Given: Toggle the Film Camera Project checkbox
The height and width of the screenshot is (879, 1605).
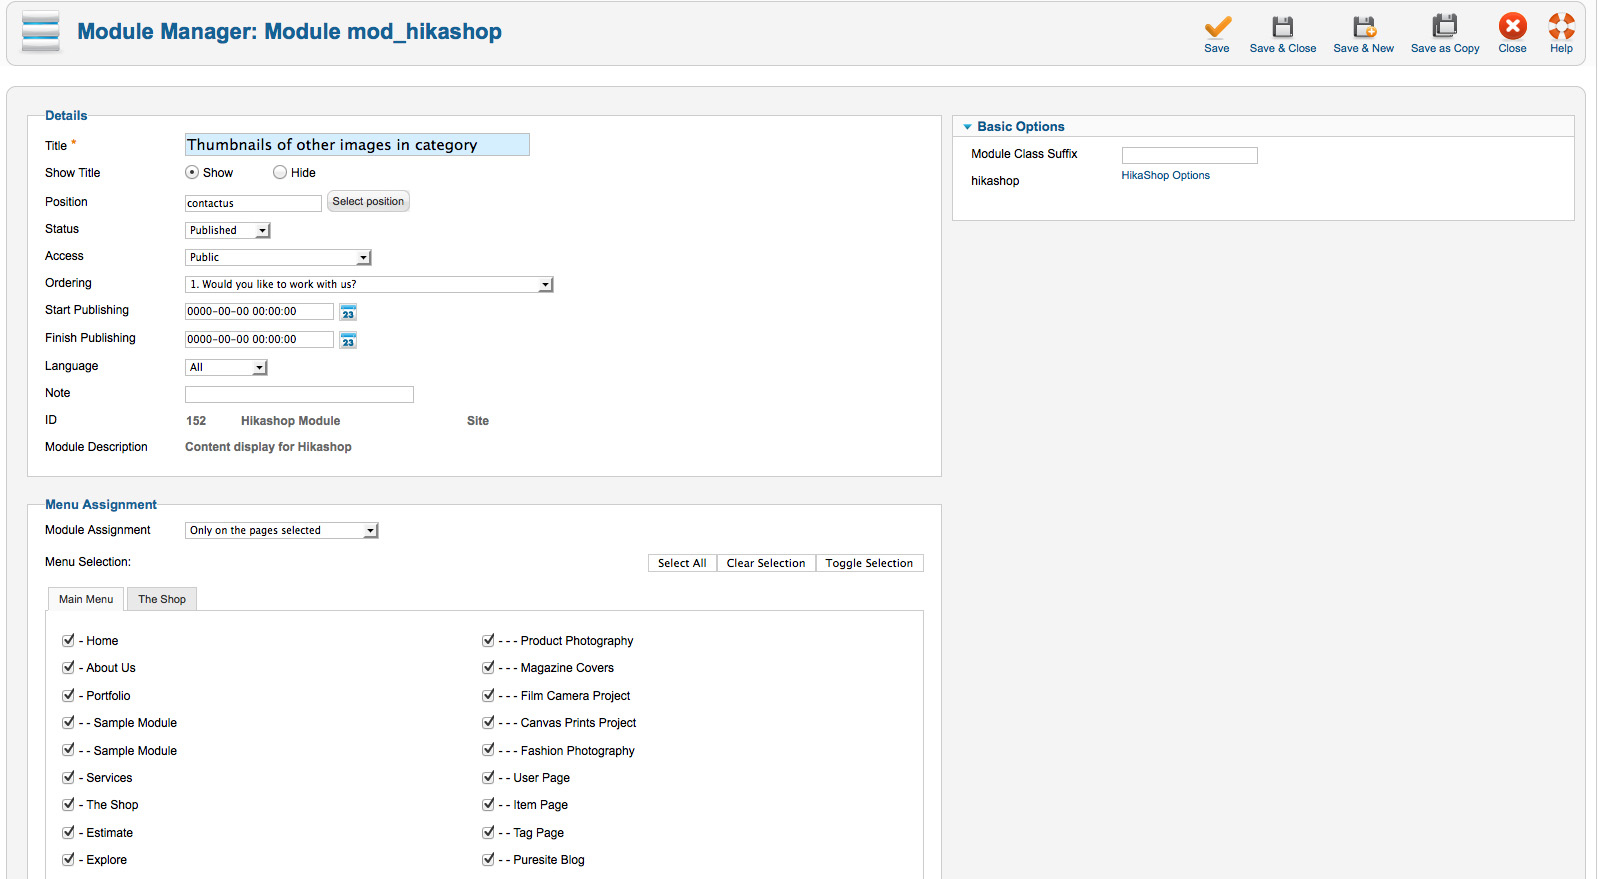Looking at the screenshot, I should pos(489,695).
